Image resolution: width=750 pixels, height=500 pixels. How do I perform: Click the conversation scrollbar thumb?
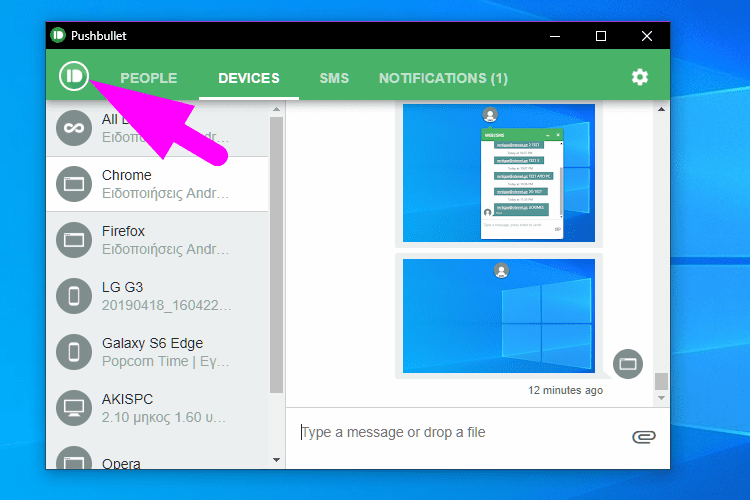[662, 382]
